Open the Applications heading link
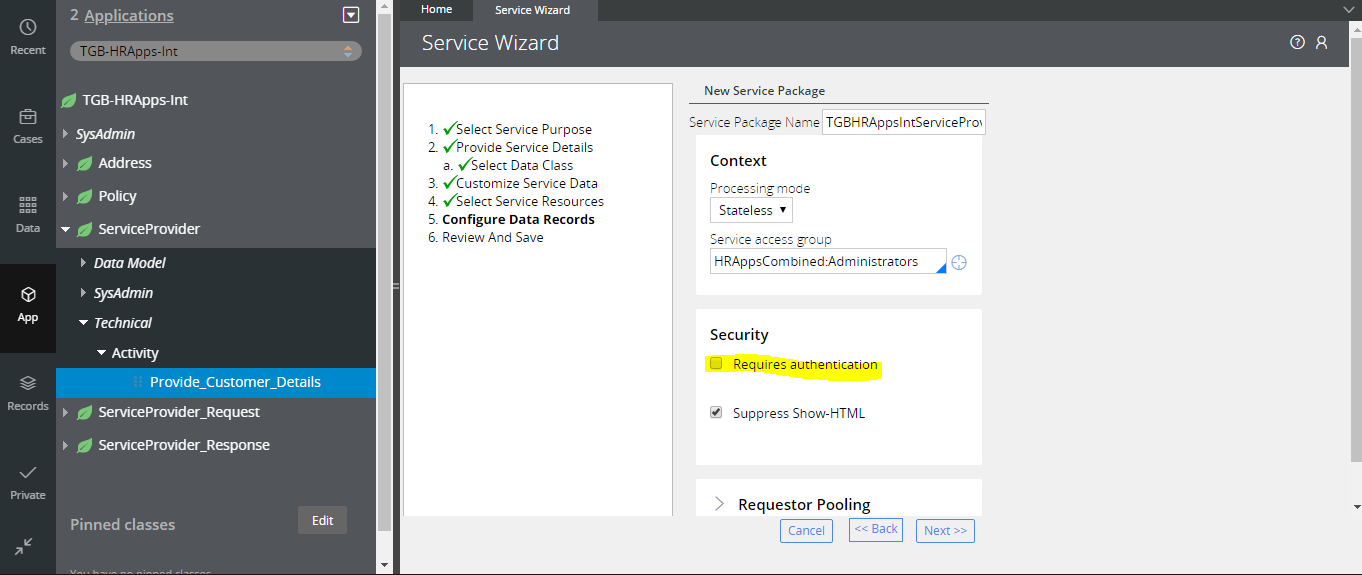1362x575 pixels. [x=129, y=16]
